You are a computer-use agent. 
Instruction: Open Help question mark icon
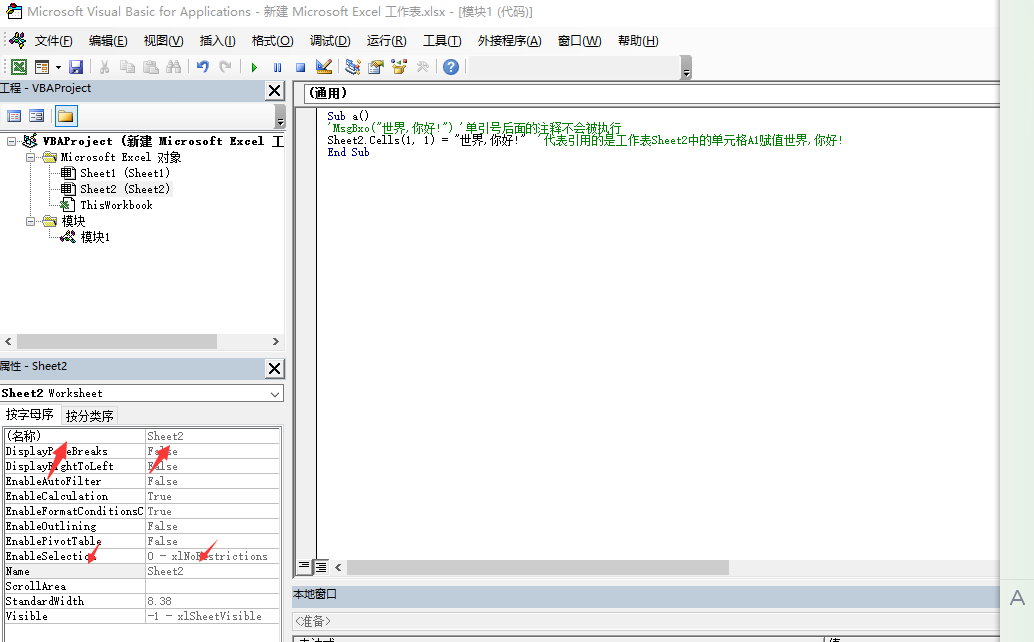click(x=451, y=67)
